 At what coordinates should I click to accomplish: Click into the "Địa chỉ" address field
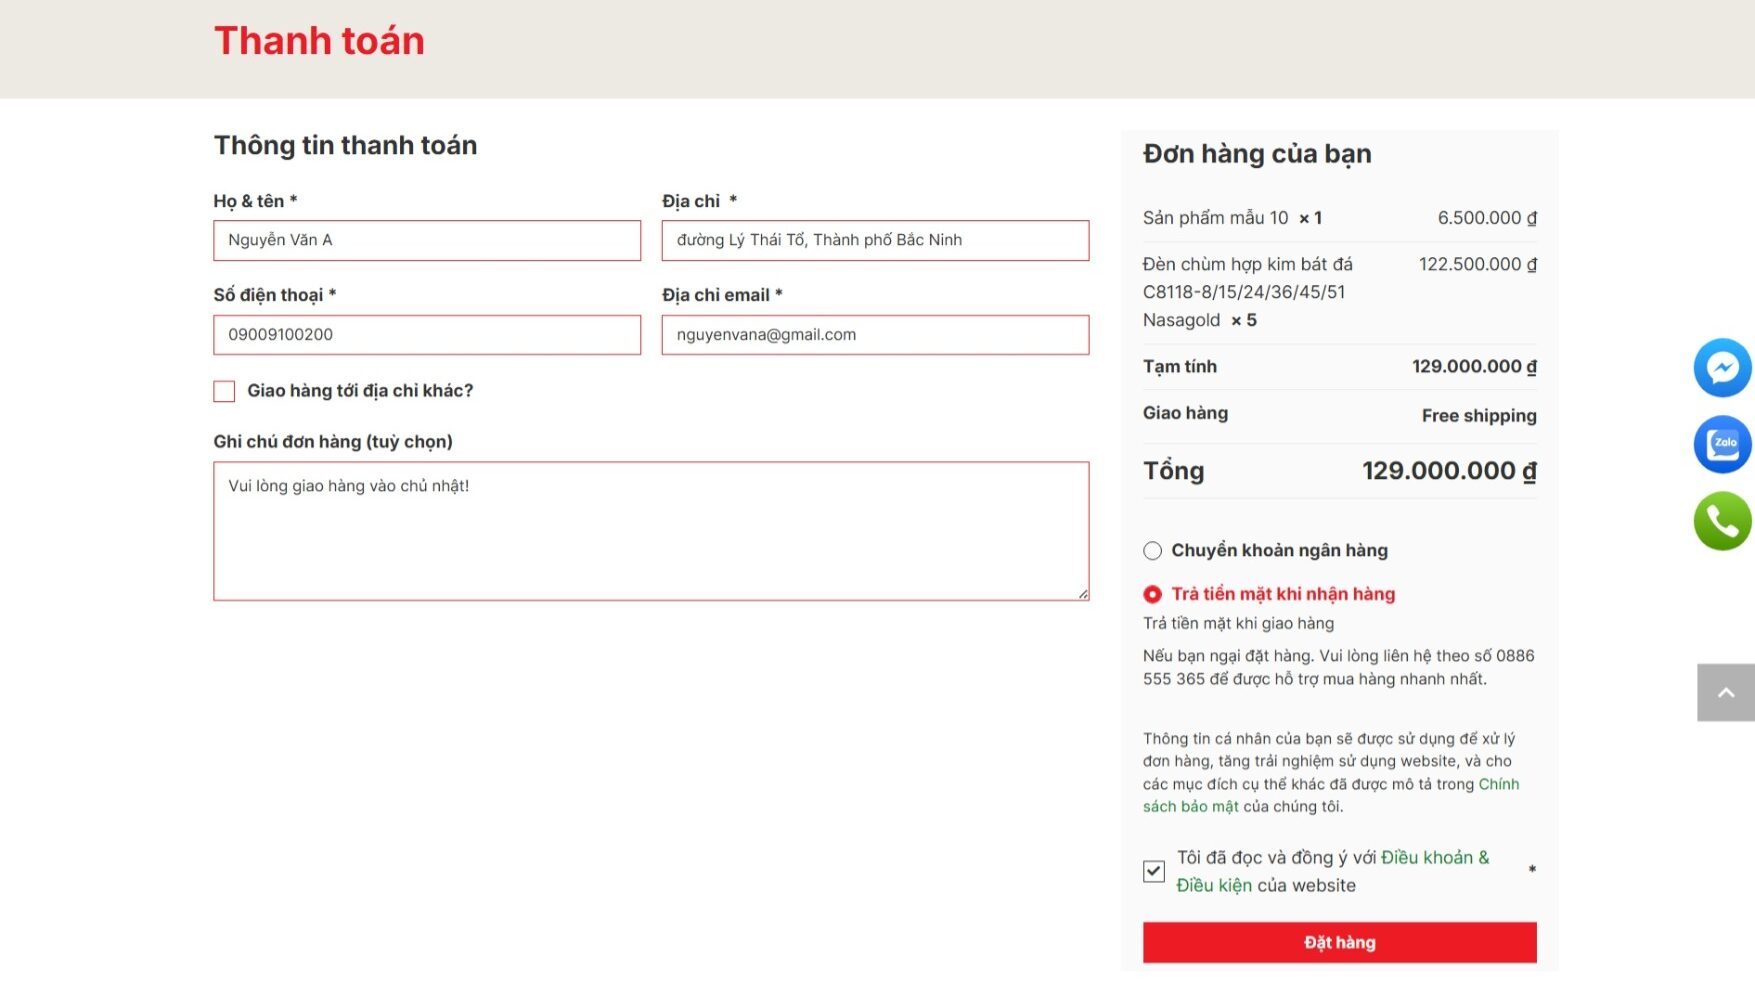875,241
